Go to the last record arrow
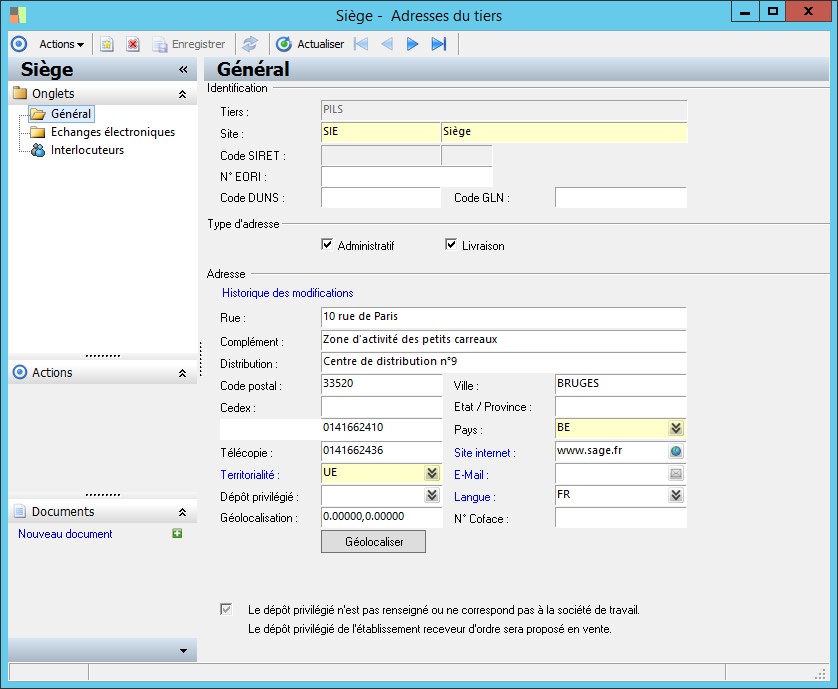The image size is (838, 689). point(438,44)
